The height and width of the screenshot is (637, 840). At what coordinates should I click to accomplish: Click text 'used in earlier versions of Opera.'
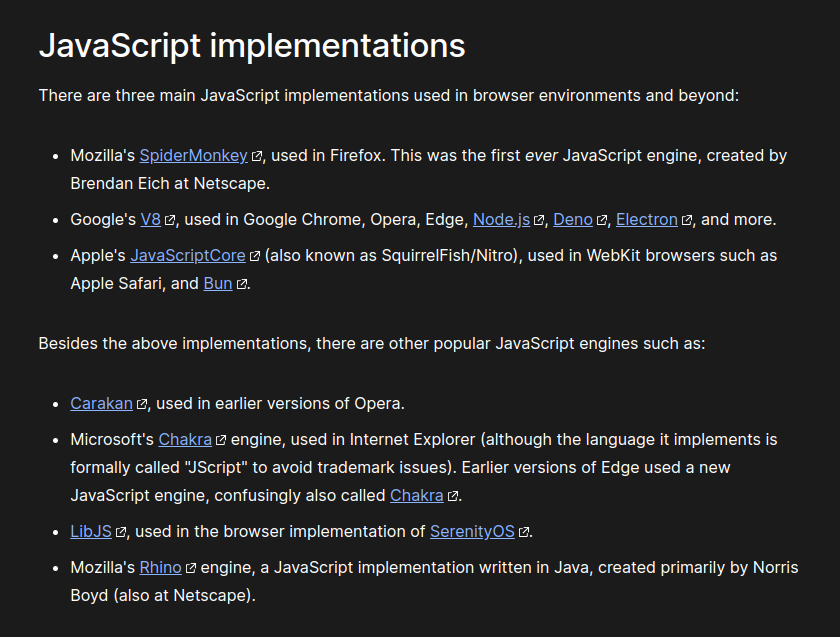click(x=280, y=403)
